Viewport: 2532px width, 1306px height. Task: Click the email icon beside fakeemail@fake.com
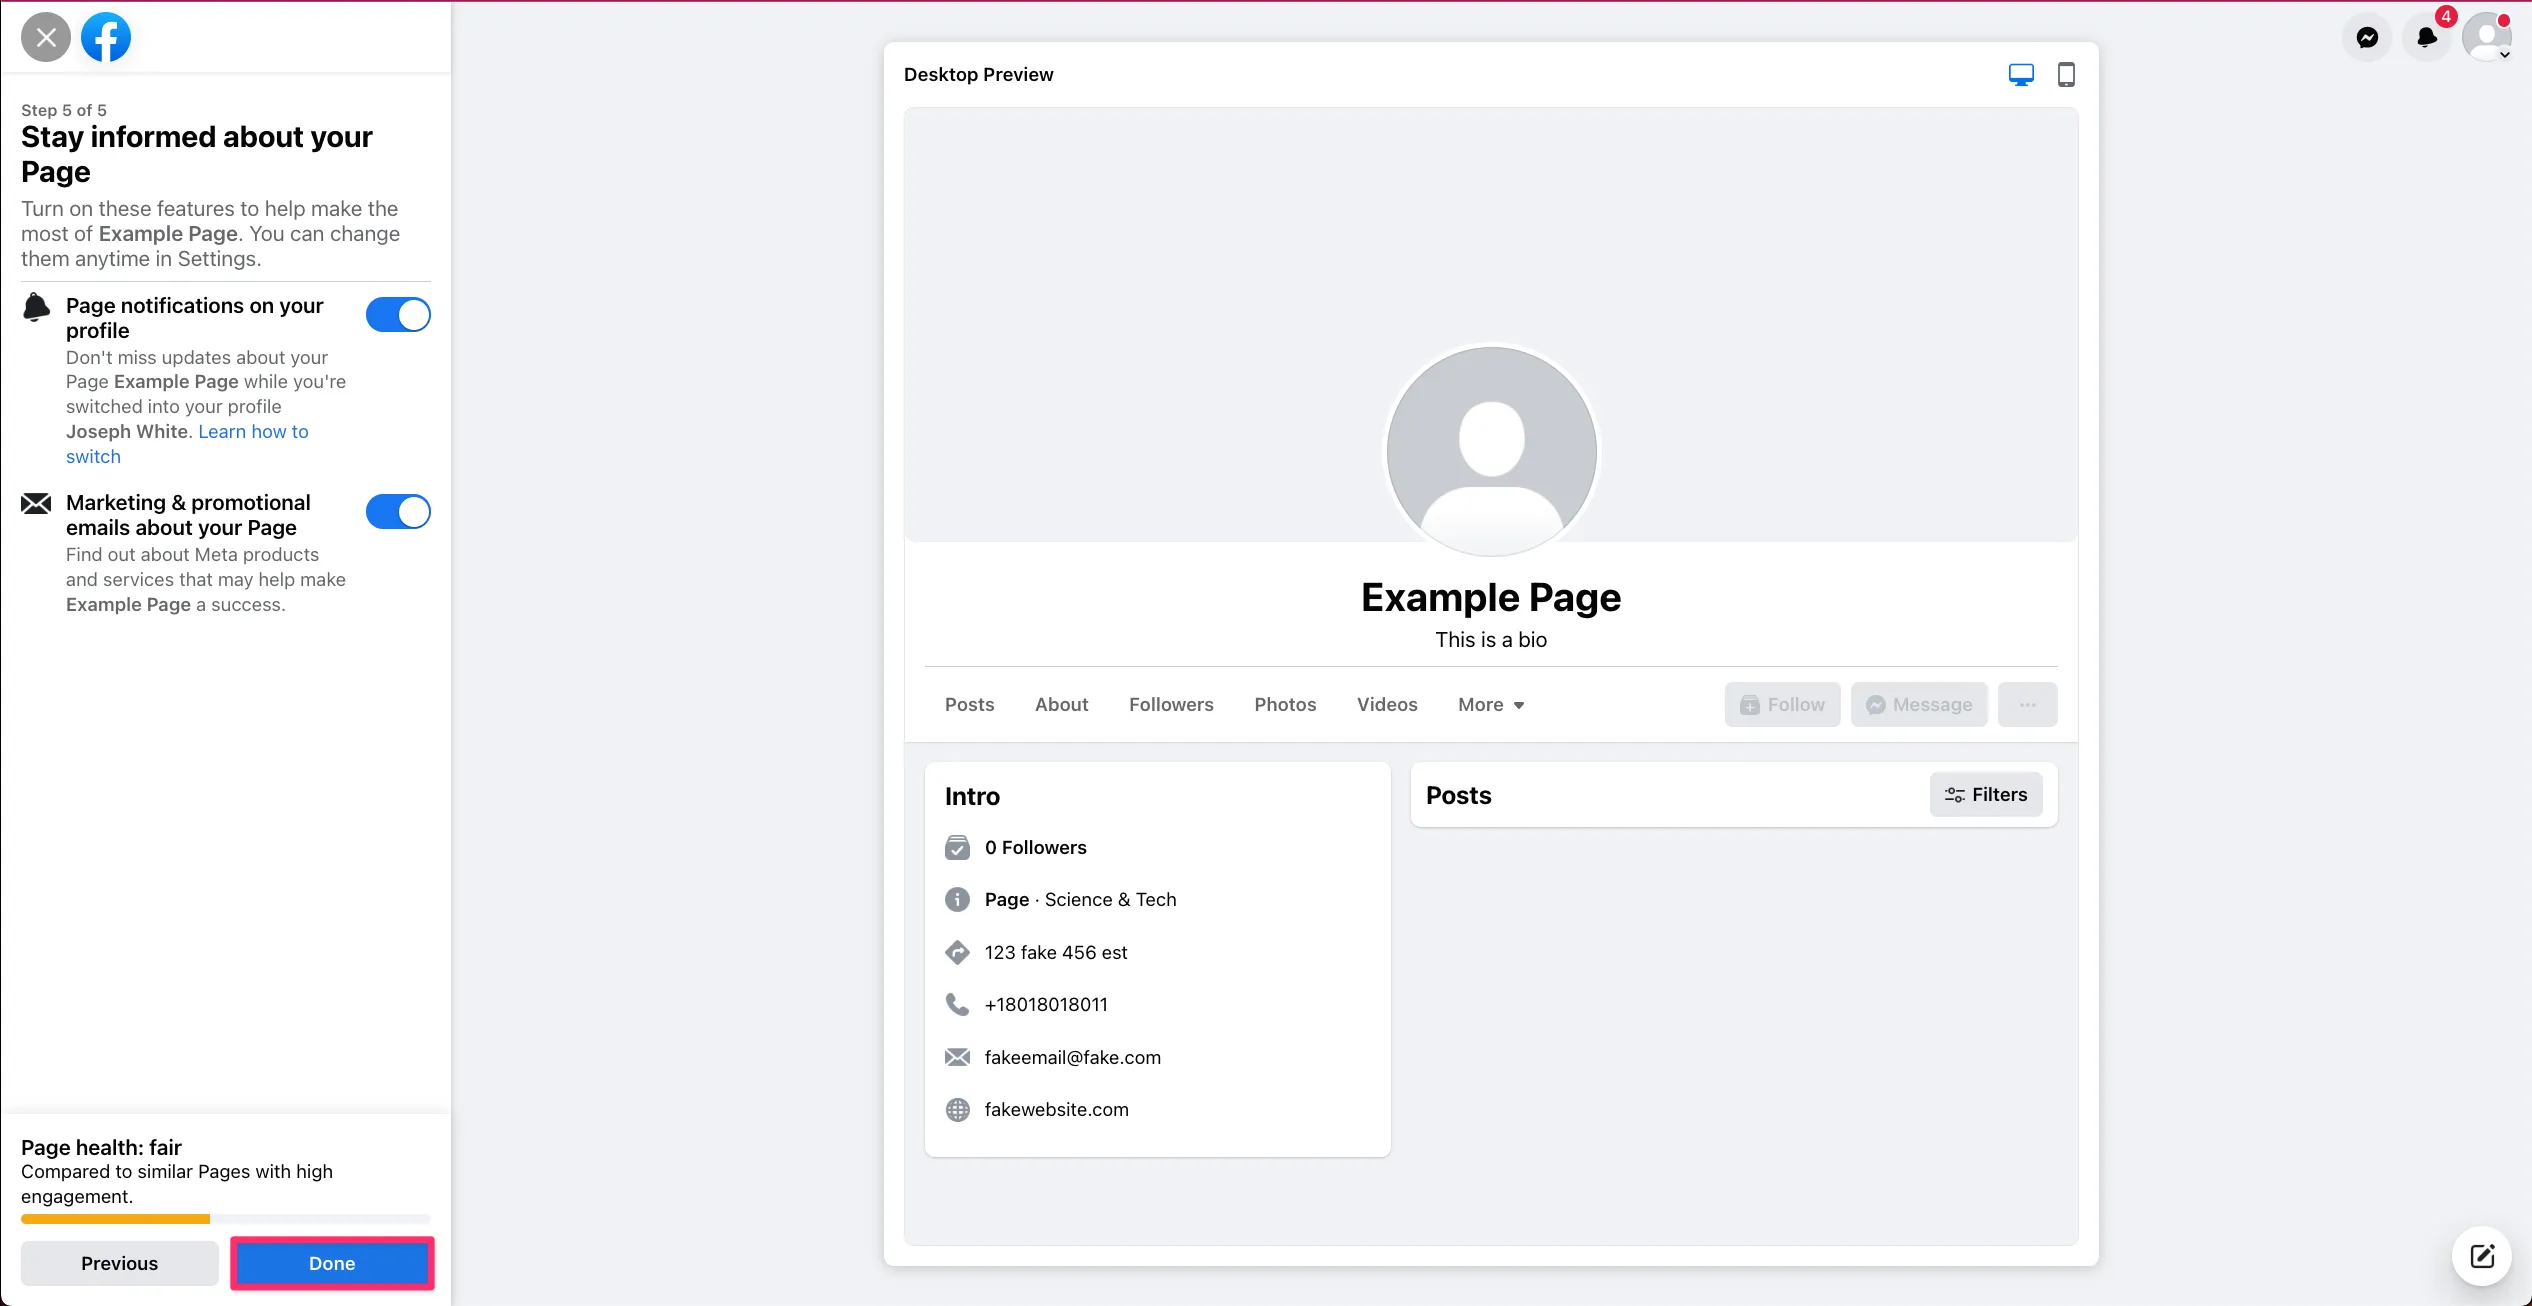click(x=957, y=1058)
